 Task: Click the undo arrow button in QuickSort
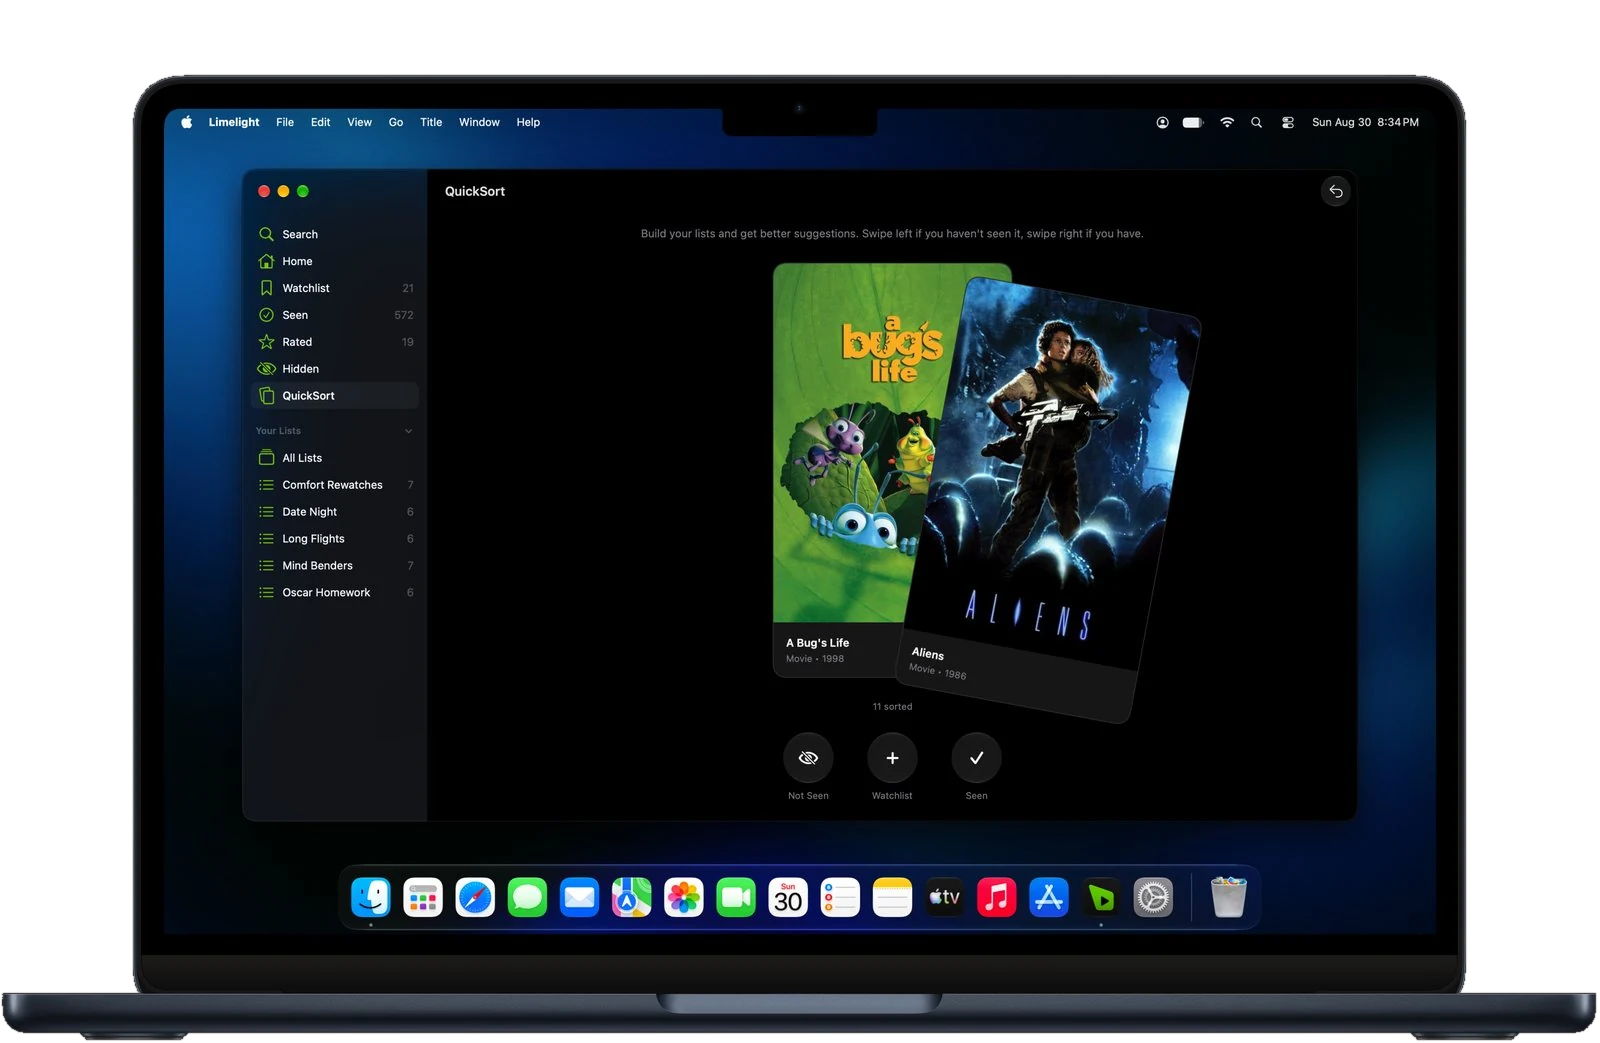tap(1336, 191)
